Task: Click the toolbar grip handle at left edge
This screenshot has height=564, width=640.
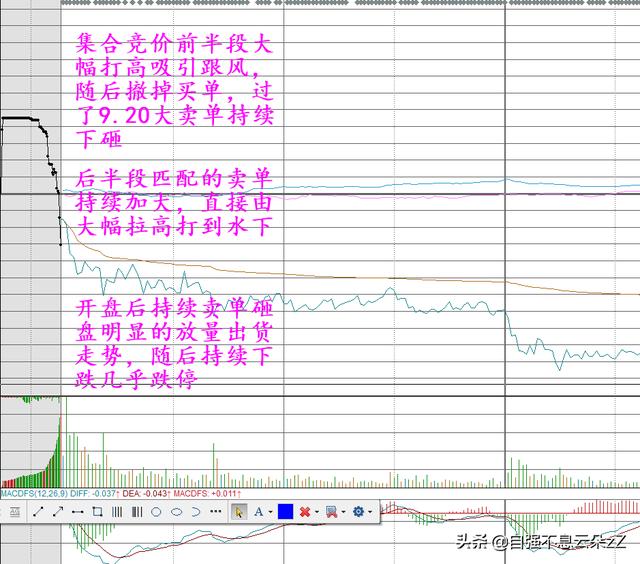Action: point(14,511)
